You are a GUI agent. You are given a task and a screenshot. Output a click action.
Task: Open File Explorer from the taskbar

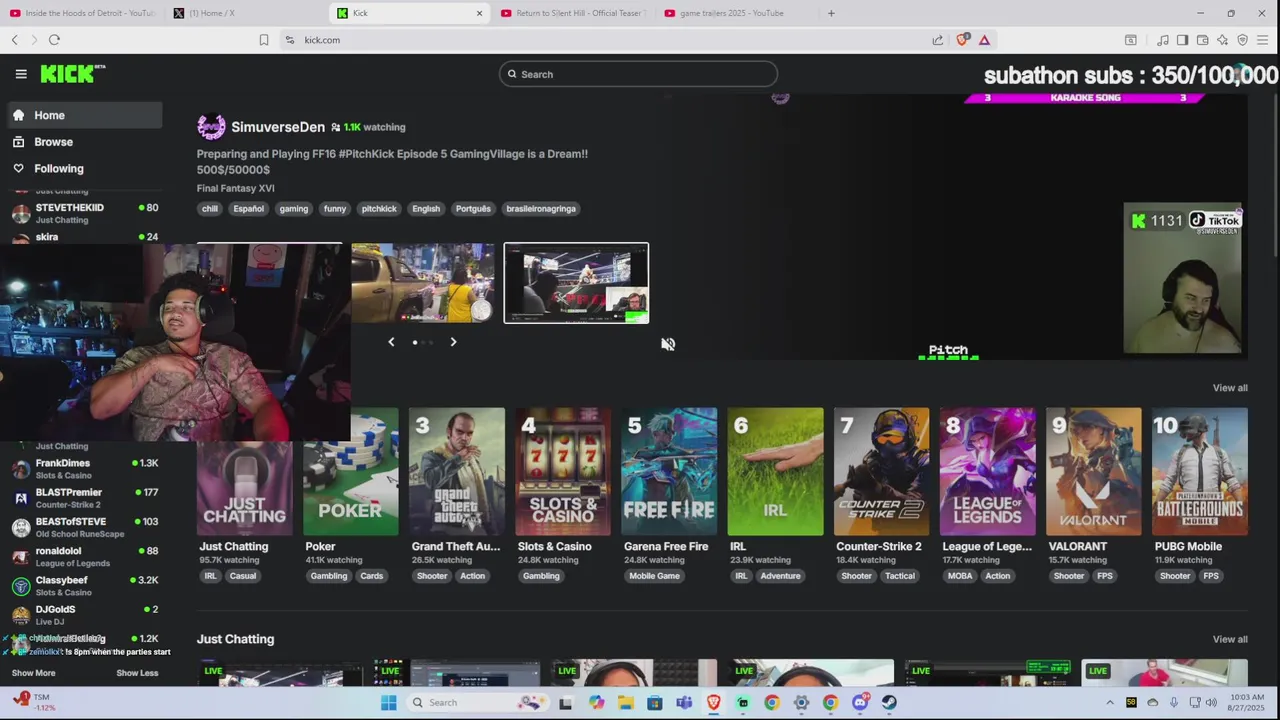pyautogui.click(x=625, y=702)
